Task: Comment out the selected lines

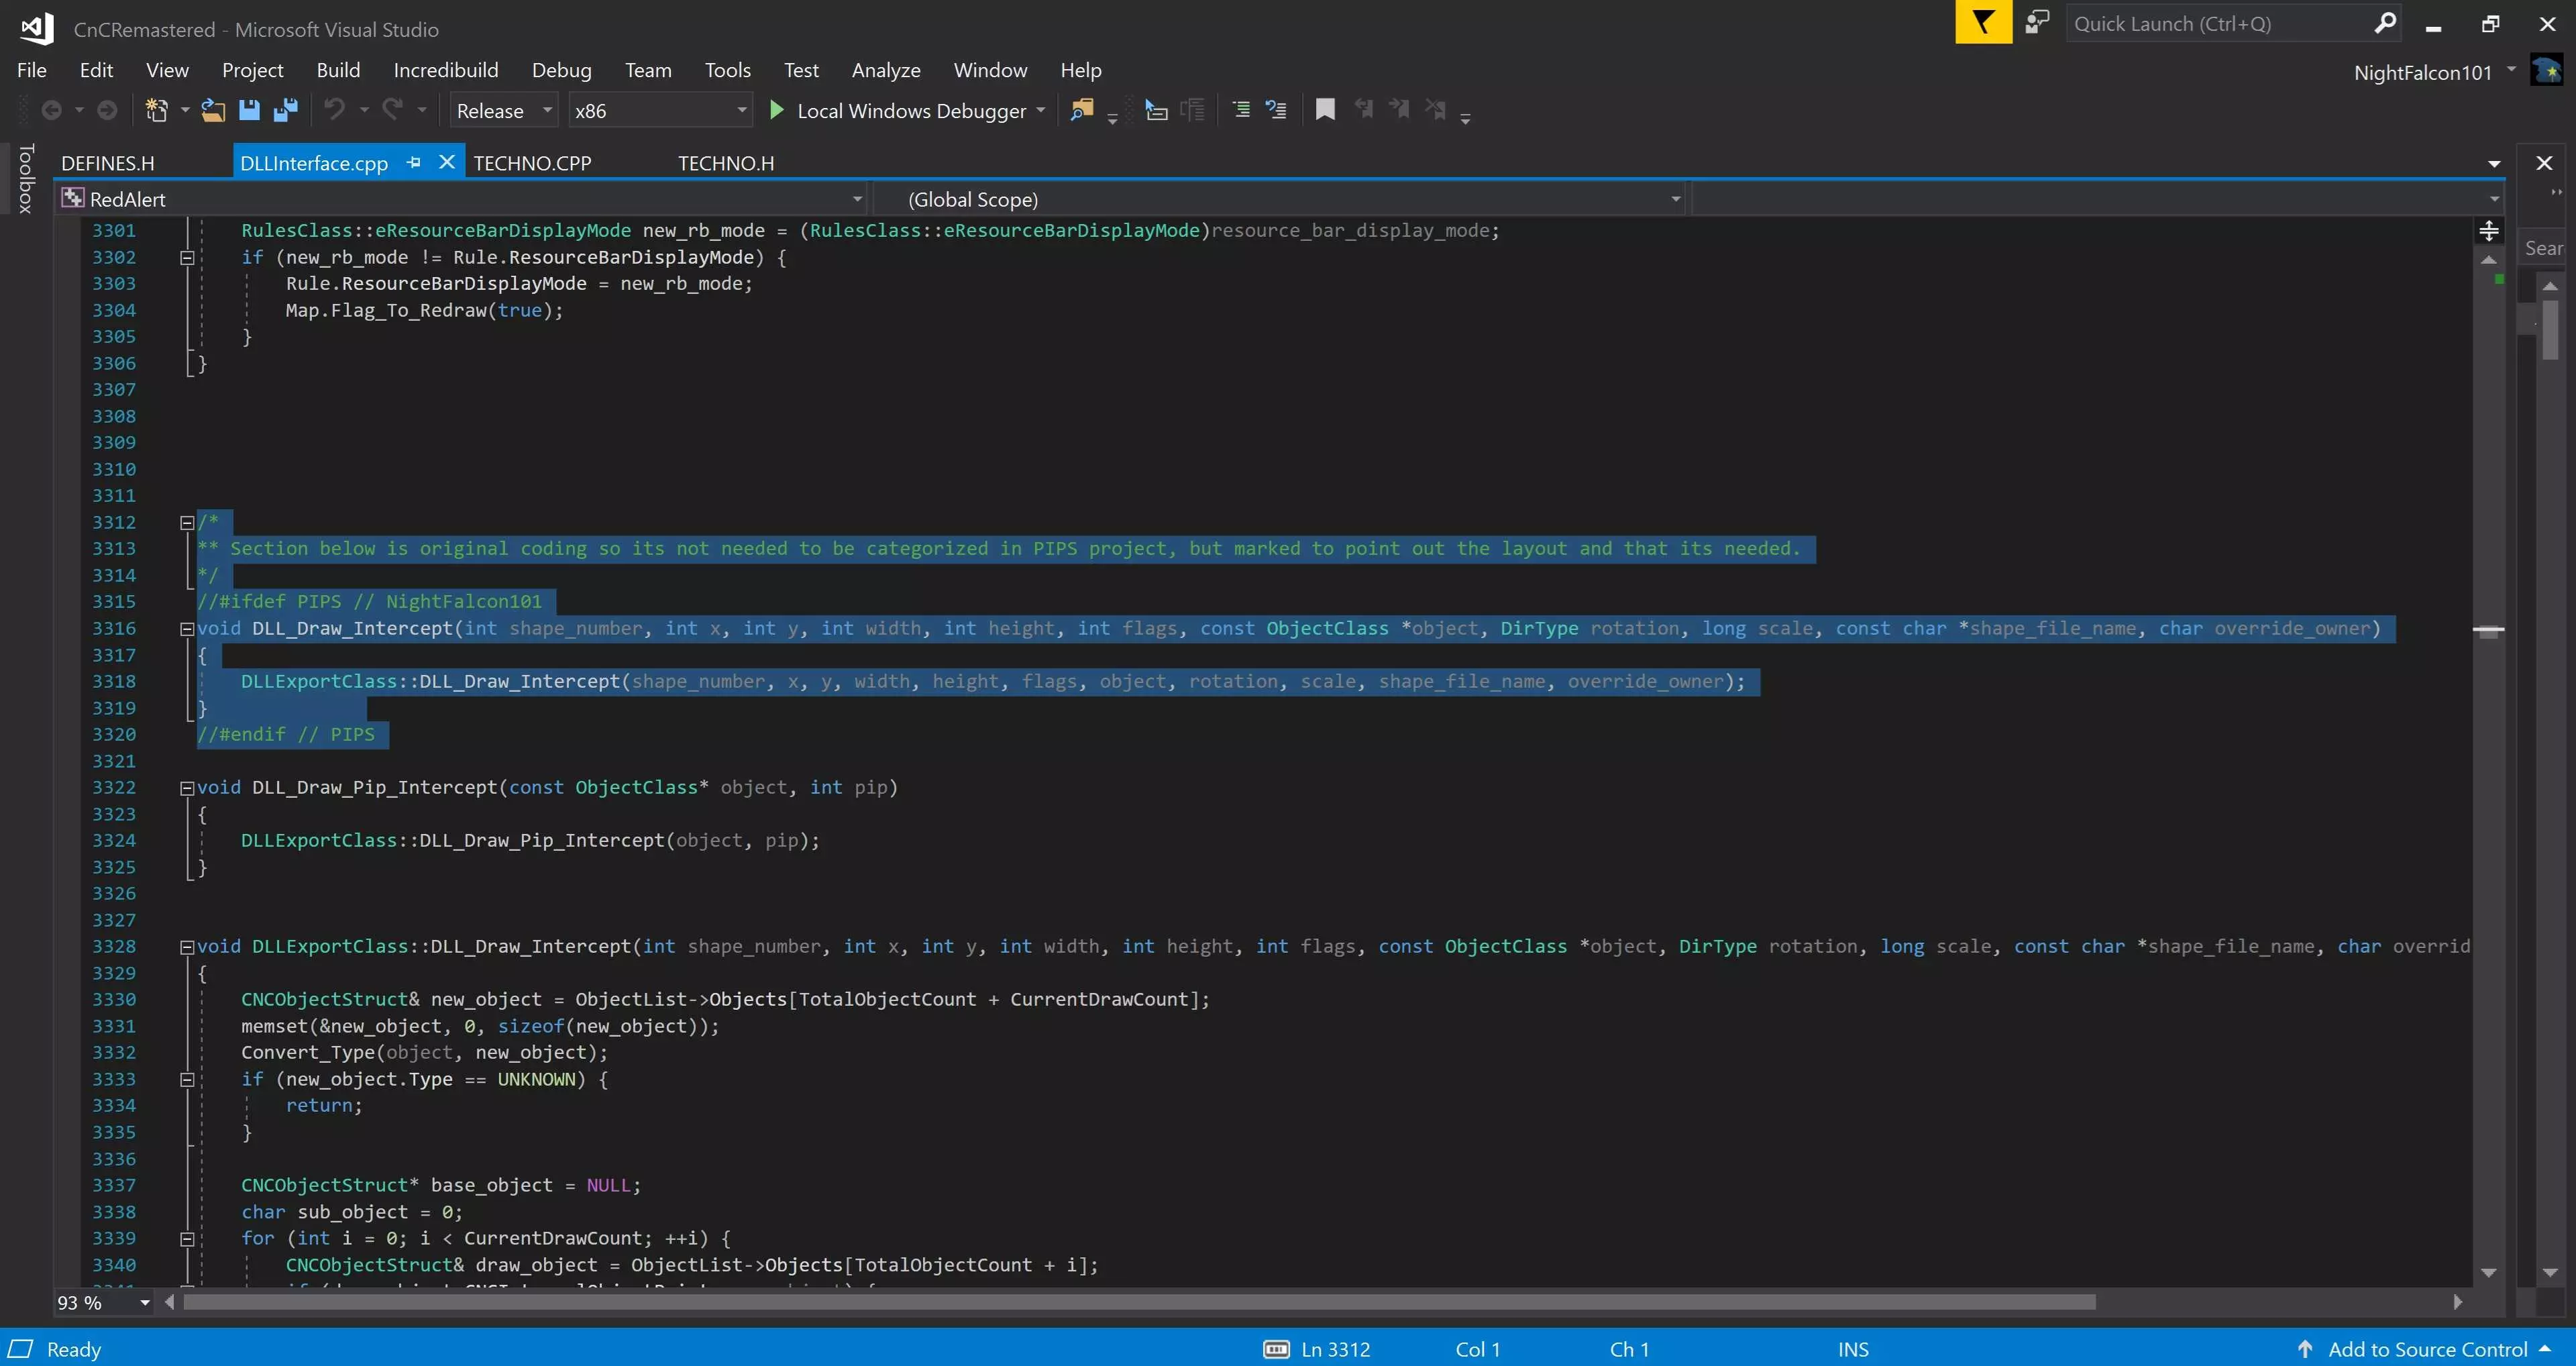Action: 1241,110
